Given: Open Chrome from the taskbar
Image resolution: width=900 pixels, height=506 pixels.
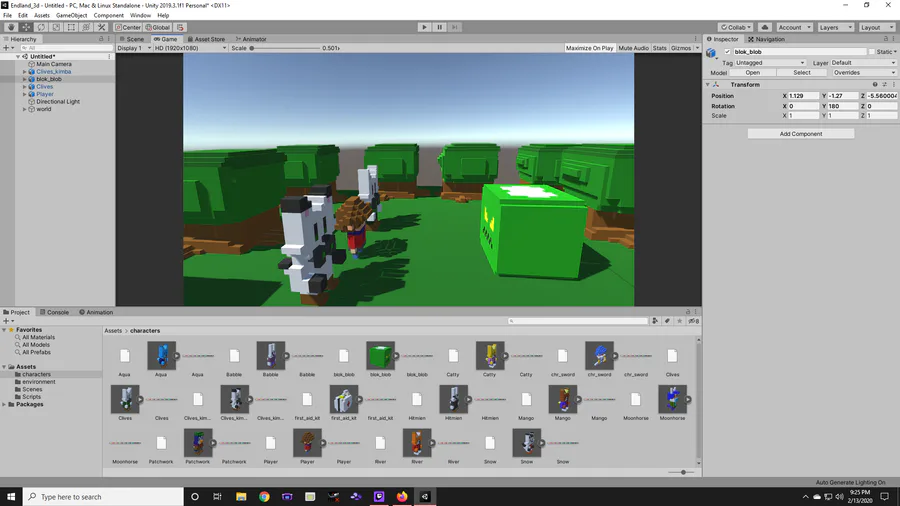Looking at the screenshot, I should 264,496.
